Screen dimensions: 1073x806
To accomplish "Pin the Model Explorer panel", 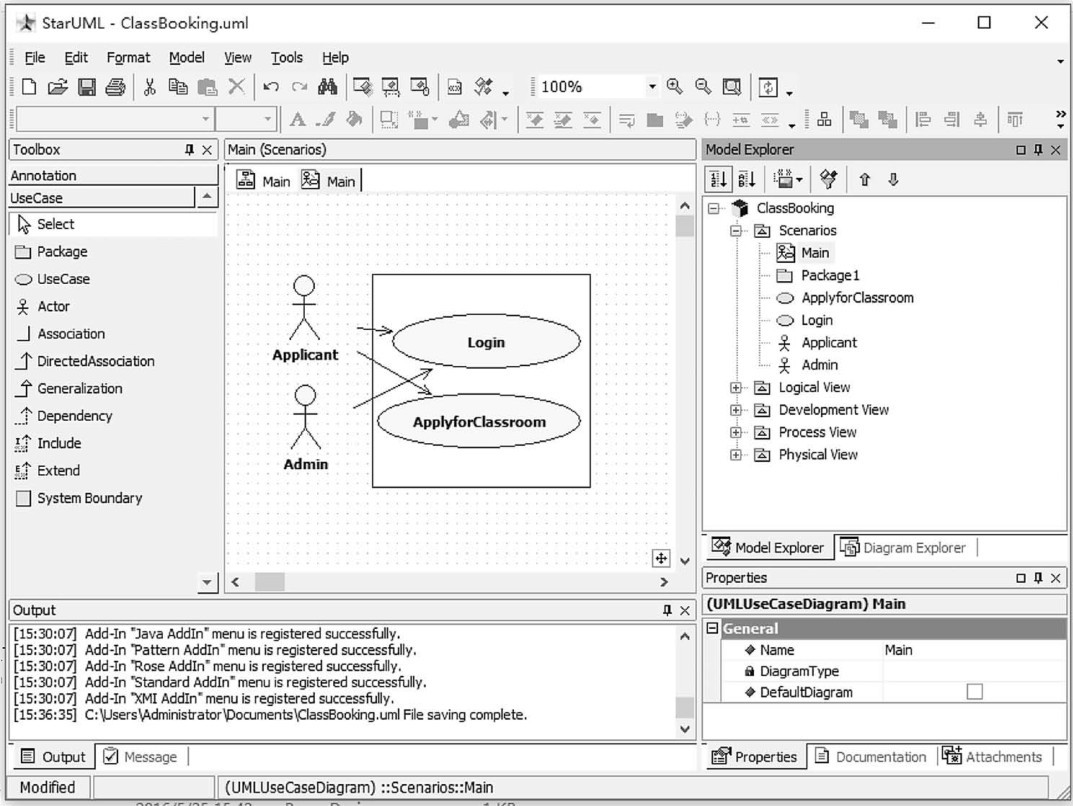I will click(1039, 149).
